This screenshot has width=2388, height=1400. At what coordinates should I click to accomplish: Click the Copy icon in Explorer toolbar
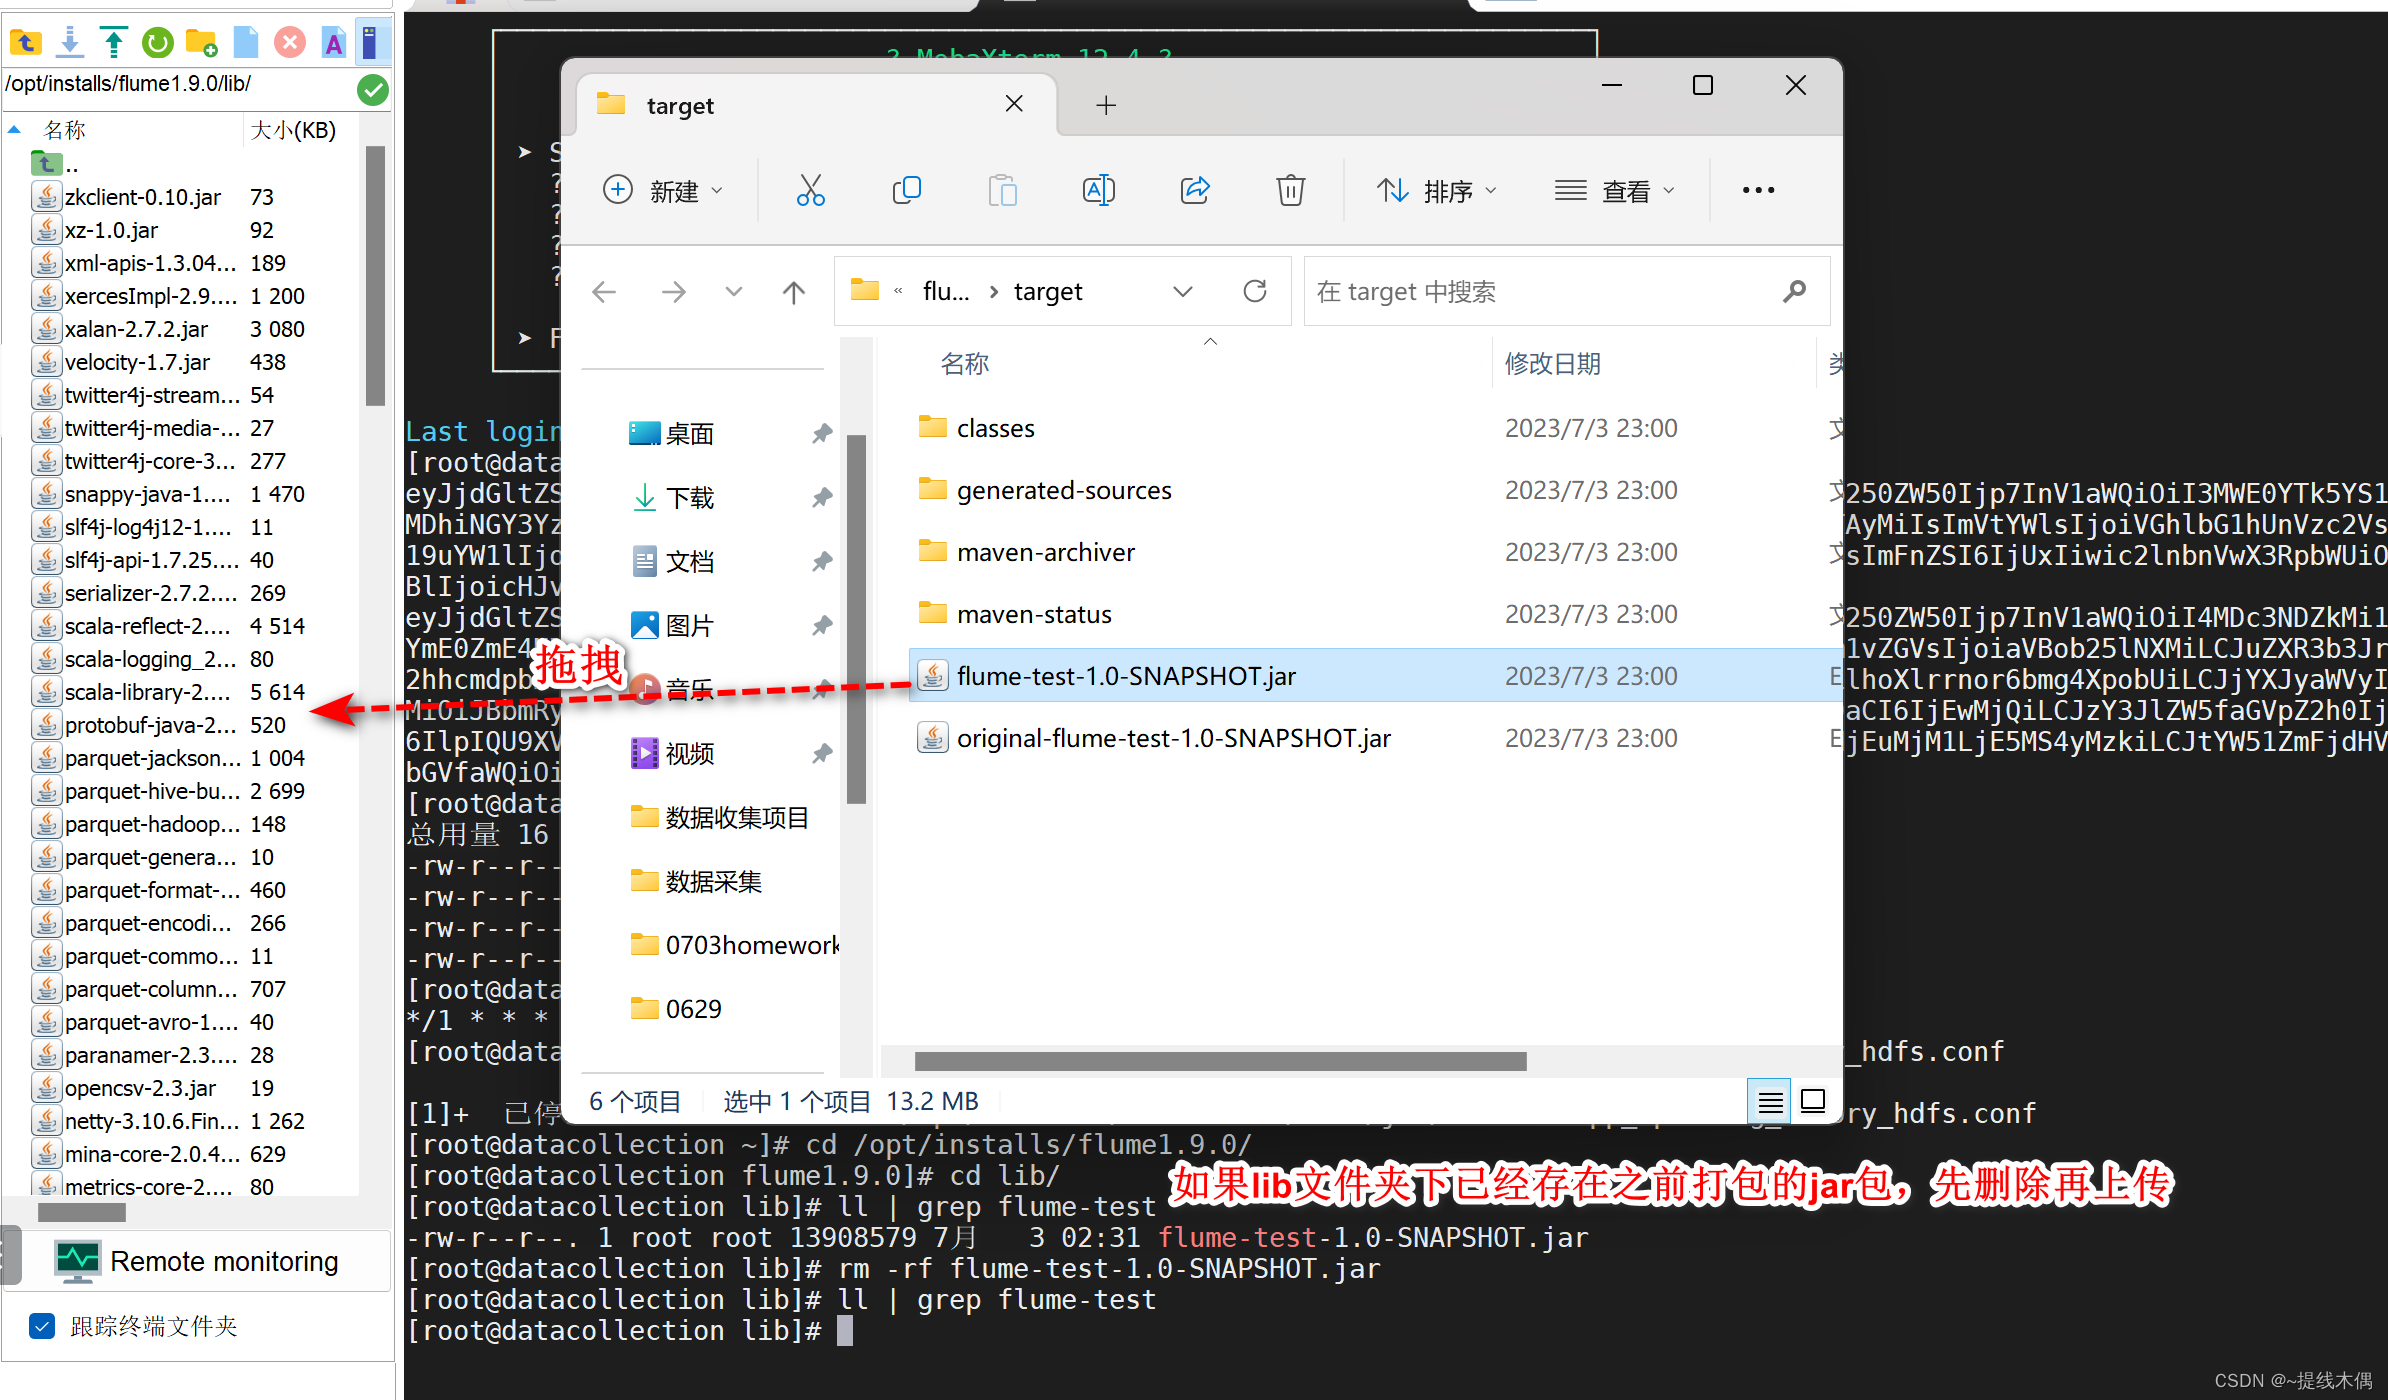click(x=906, y=190)
